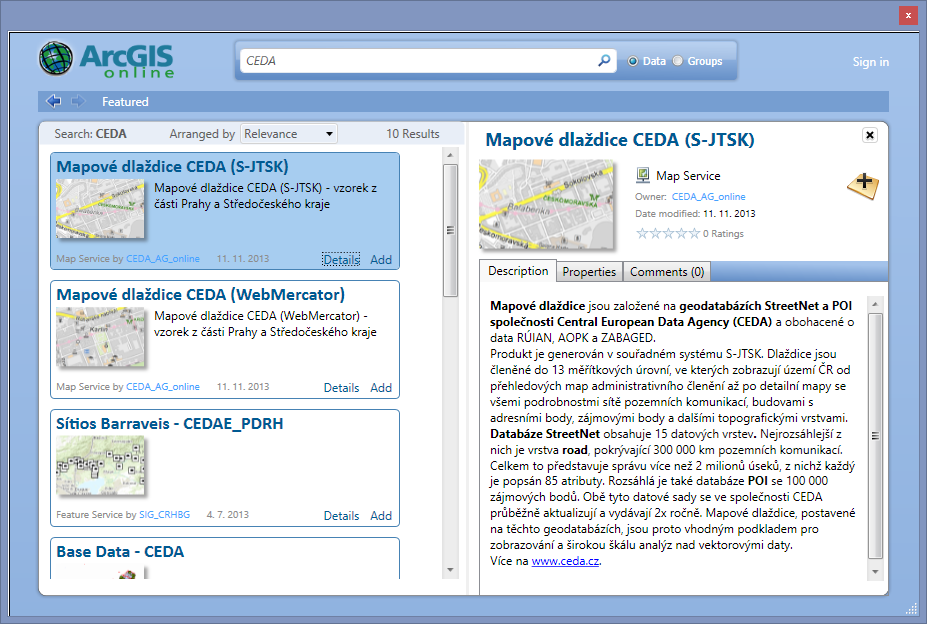
Task: Click Sign in link
Action: click(870, 62)
